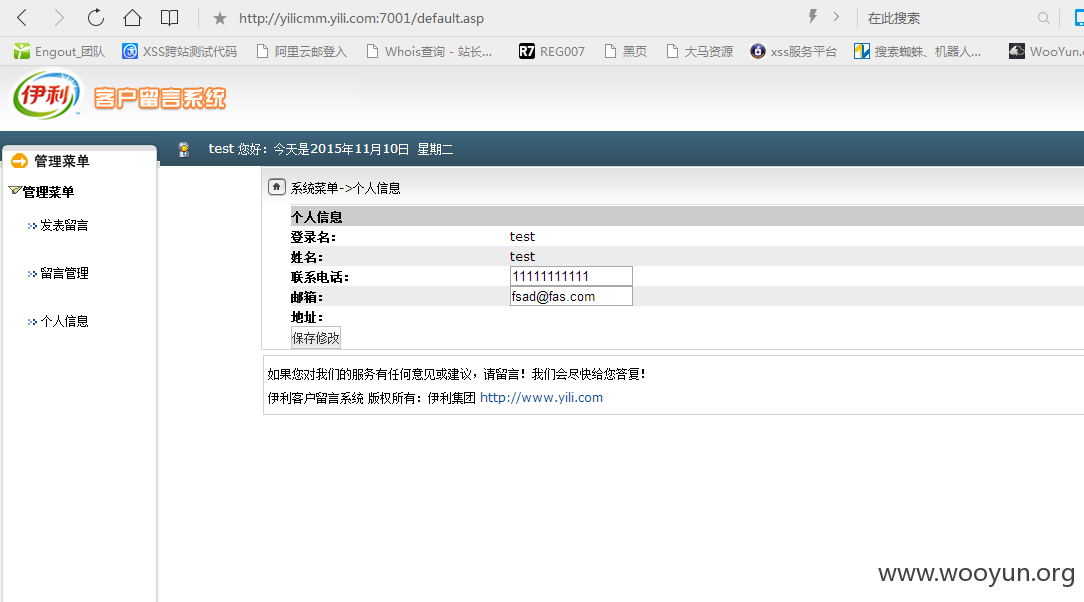Click the browser forward arrow
Screen dimensions: 1084x602
pyautogui.click(x=59, y=18)
